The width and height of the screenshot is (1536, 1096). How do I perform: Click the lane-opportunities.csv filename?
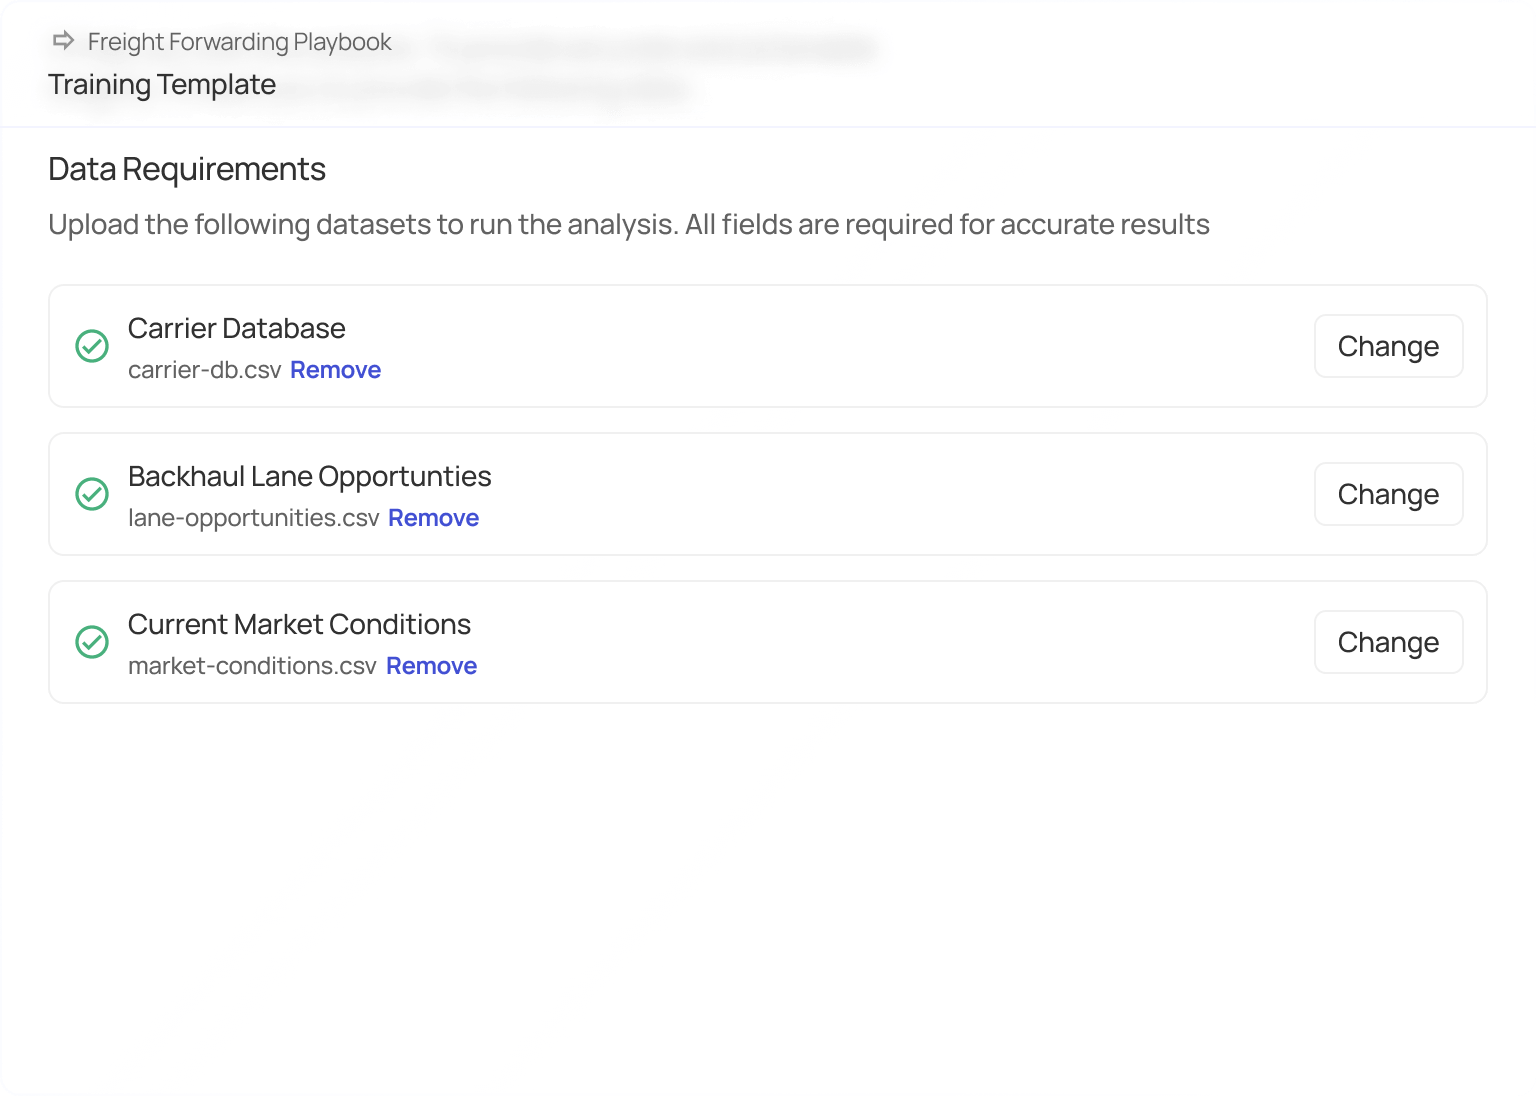(x=252, y=518)
